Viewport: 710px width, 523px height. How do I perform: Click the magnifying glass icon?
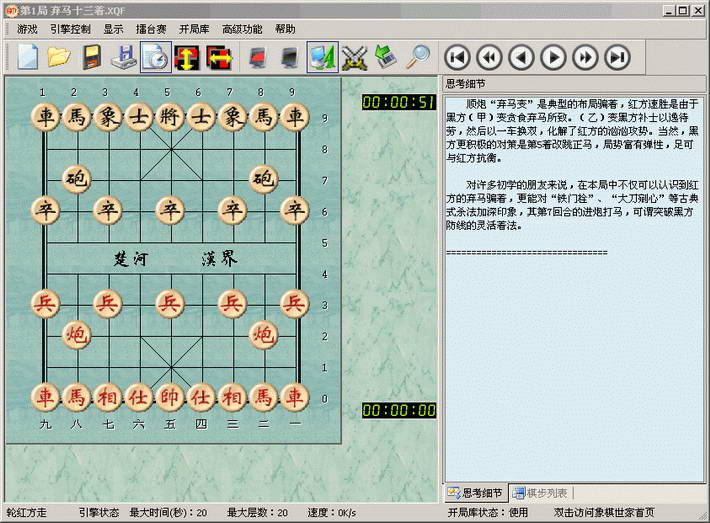(x=417, y=56)
